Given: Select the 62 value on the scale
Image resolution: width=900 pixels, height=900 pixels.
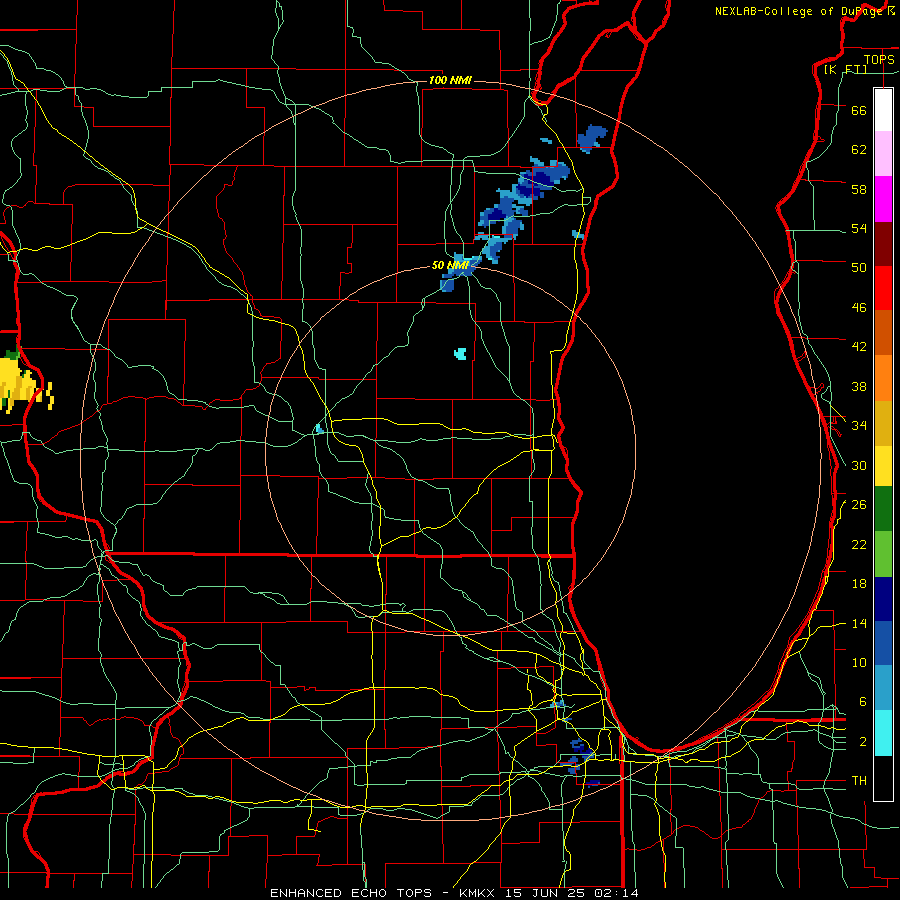Looking at the screenshot, I should click(859, 150).
